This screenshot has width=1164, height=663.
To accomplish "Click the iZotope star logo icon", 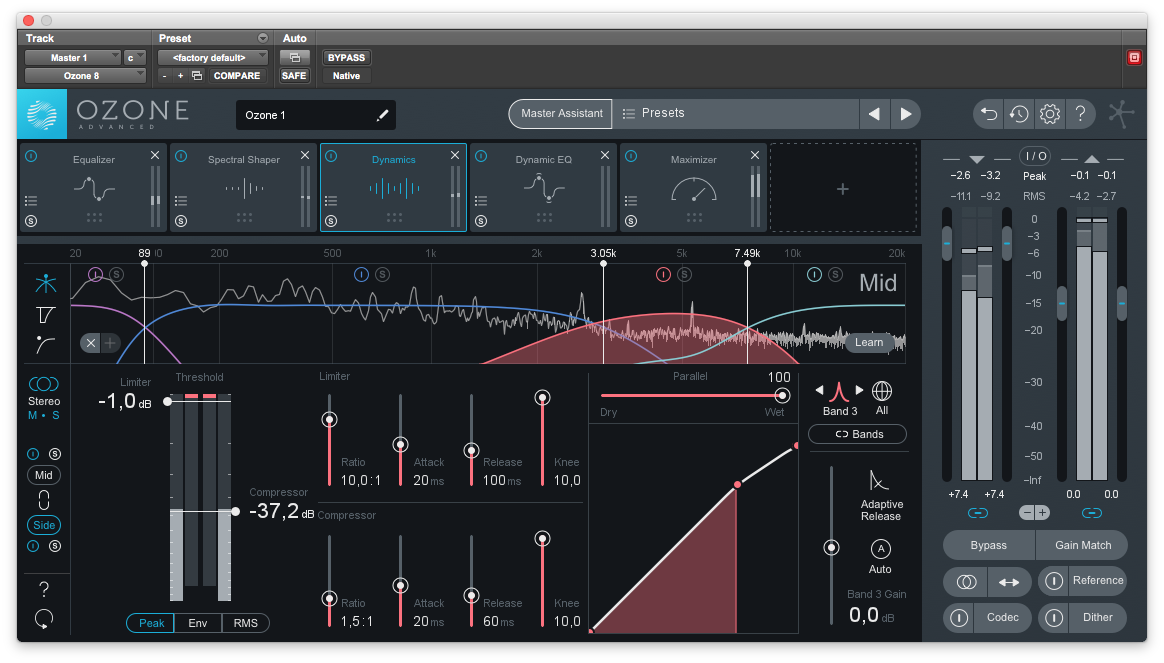I will tap(1121, 114).
